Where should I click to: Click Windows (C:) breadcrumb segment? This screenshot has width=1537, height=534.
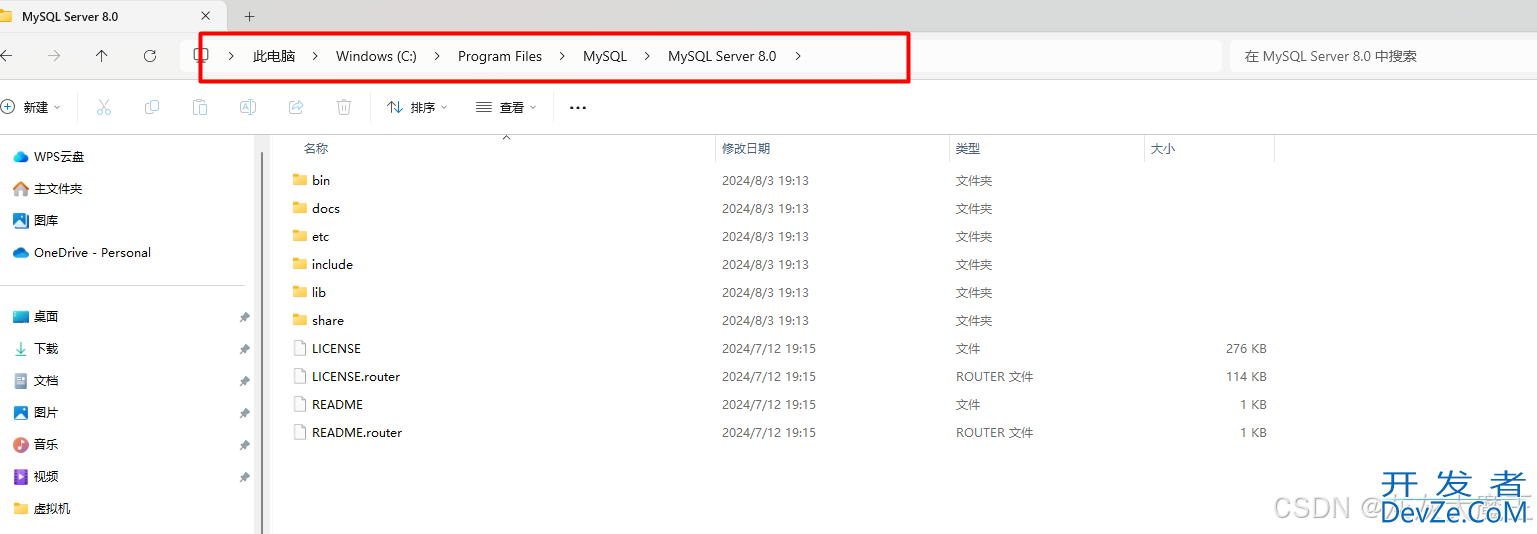click(376, 56)
